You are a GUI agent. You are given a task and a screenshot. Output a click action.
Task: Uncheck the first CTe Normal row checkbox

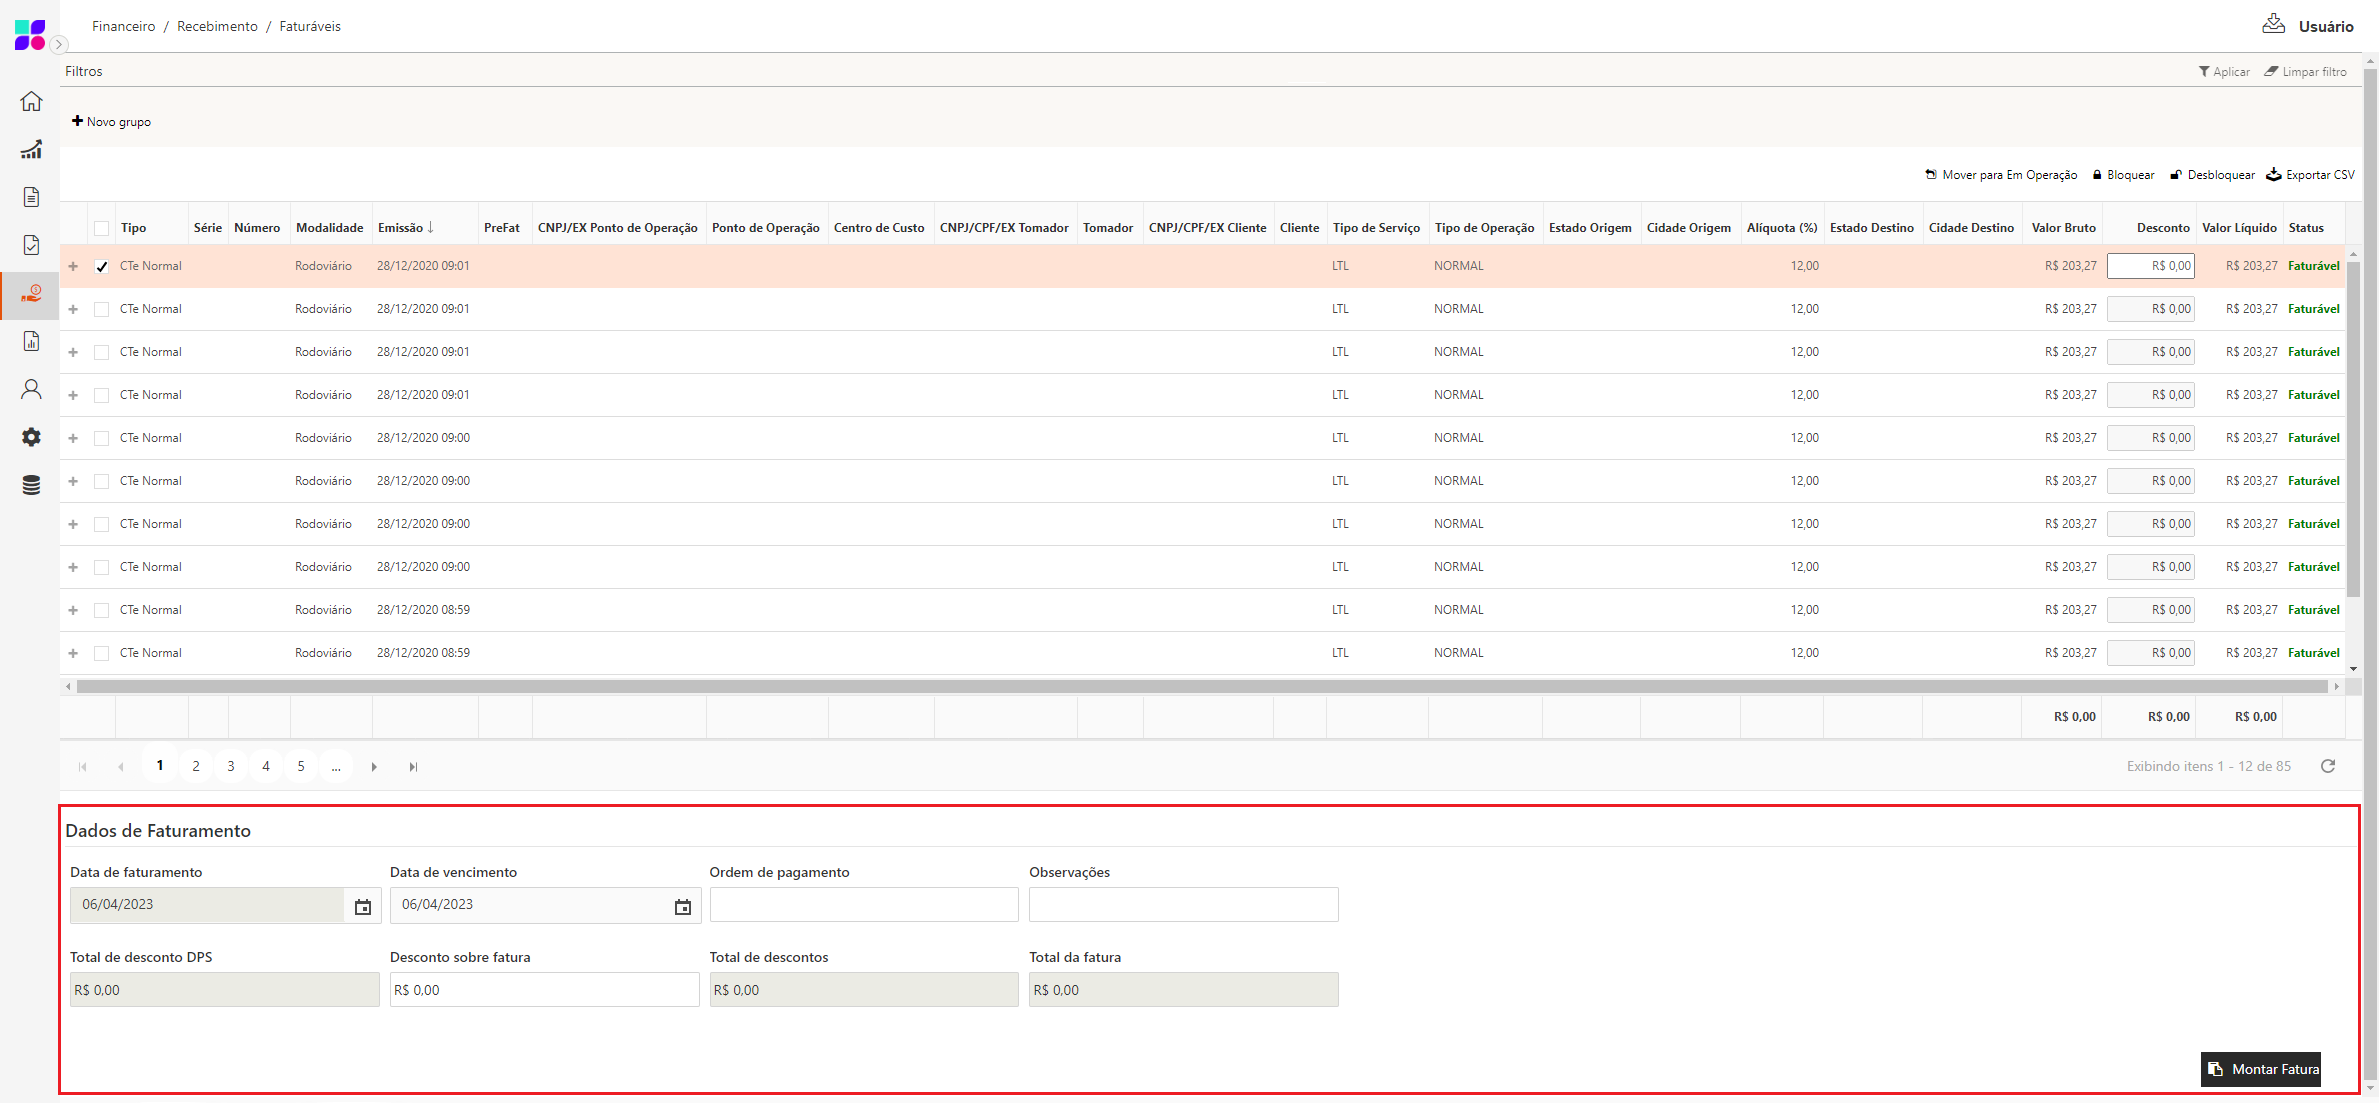101,266
